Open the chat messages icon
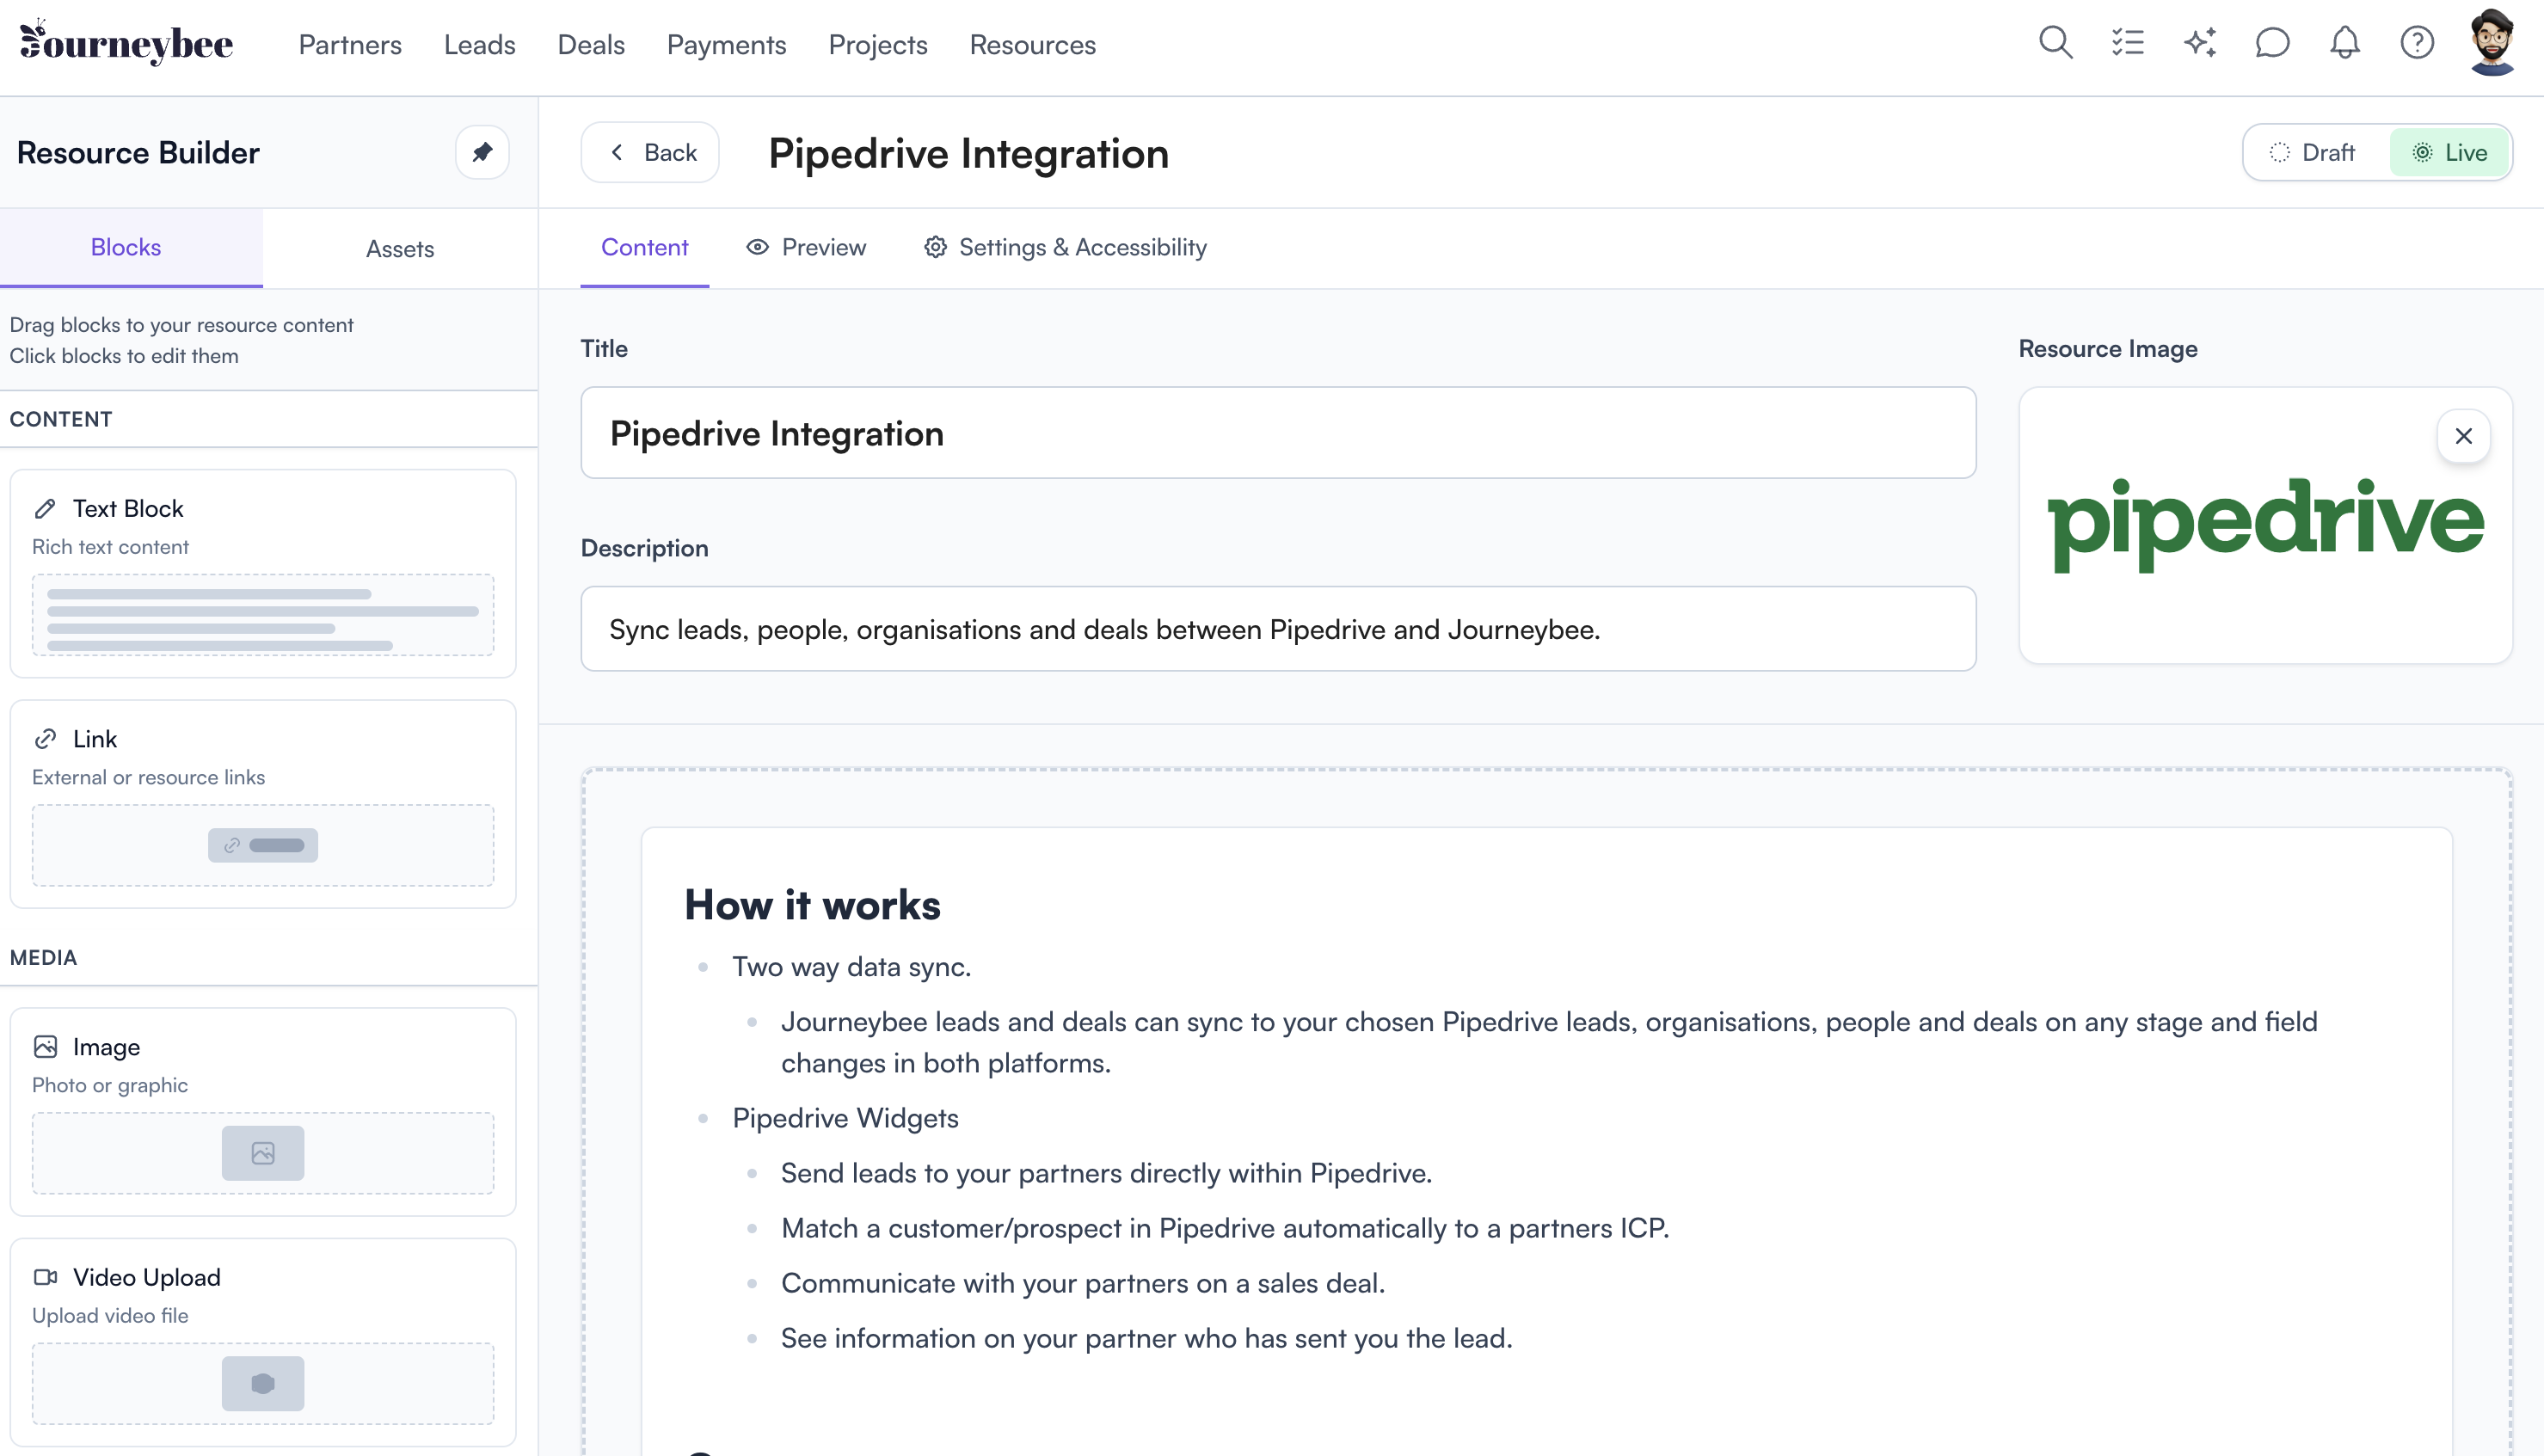Viewport: 2544px width, 1456px height. coord(2272,43)
